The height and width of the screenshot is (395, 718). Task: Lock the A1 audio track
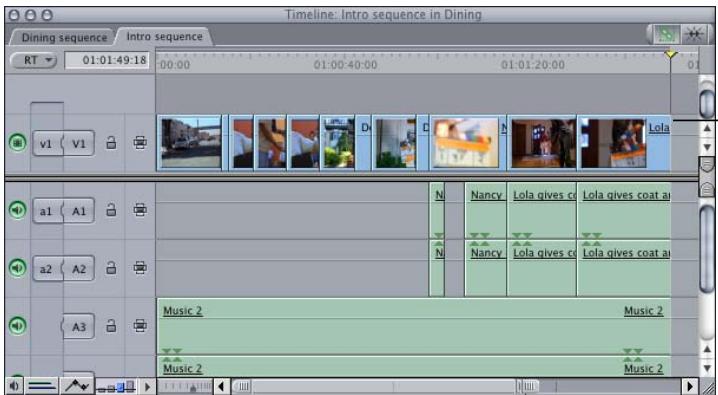111,210
